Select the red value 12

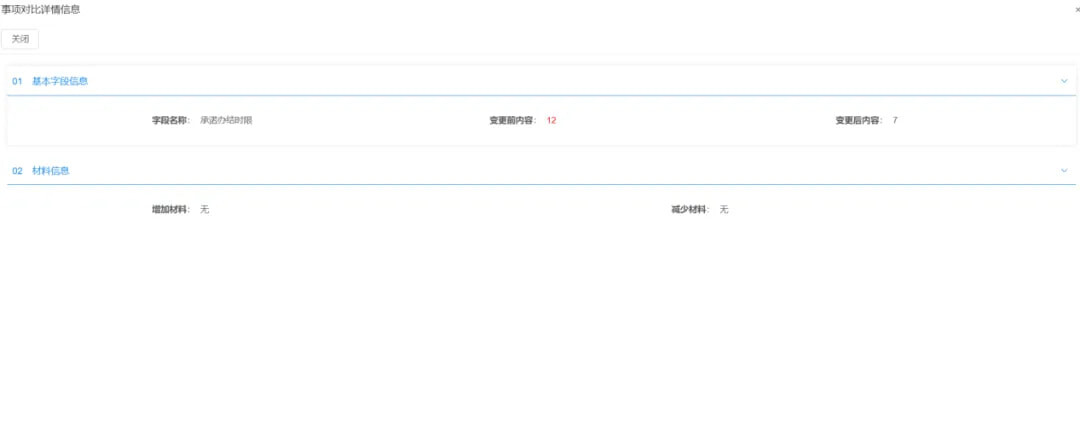click(x=551, y=120)
